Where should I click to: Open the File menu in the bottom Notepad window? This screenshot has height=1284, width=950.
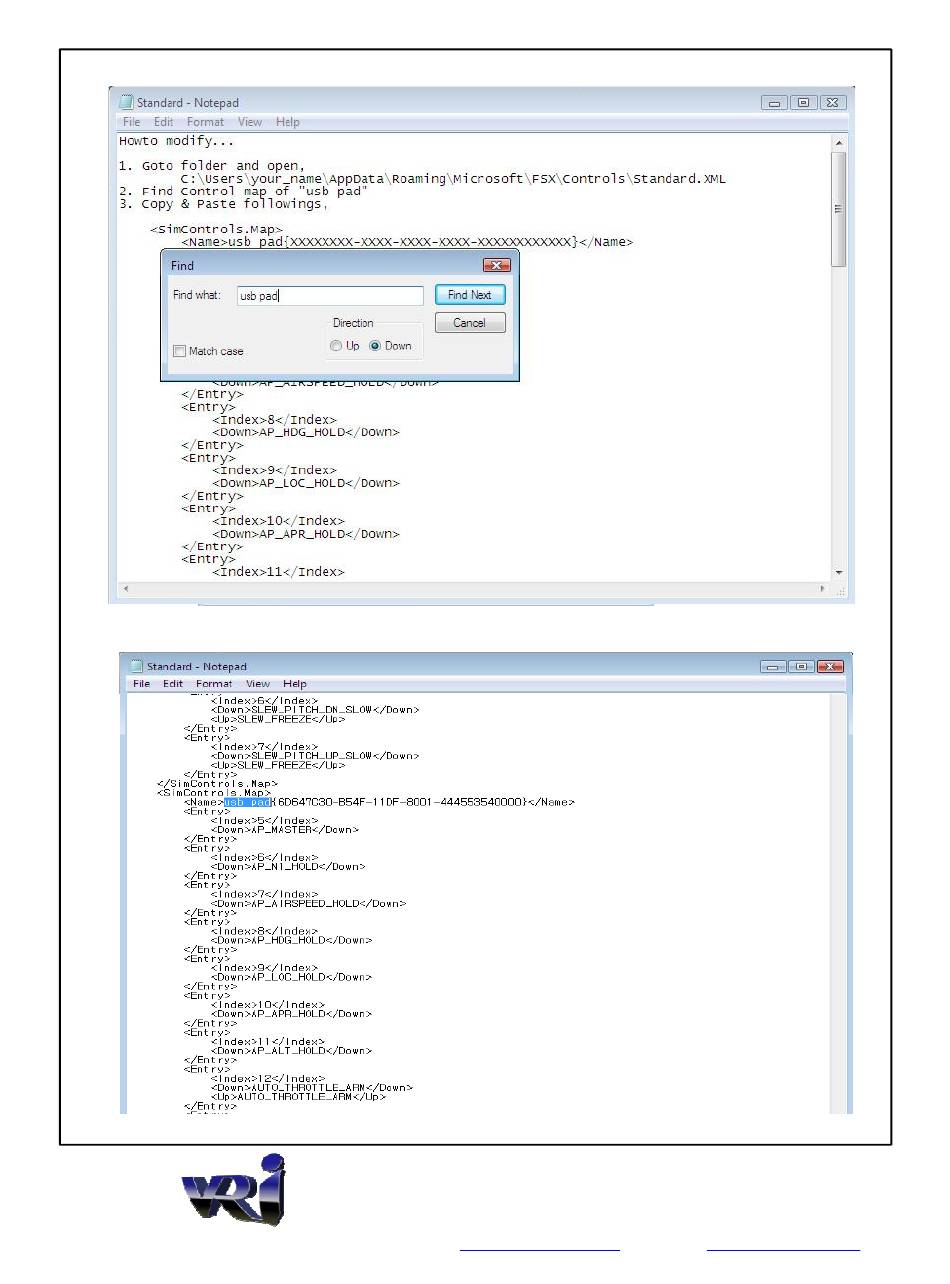(x=141, y=684)
